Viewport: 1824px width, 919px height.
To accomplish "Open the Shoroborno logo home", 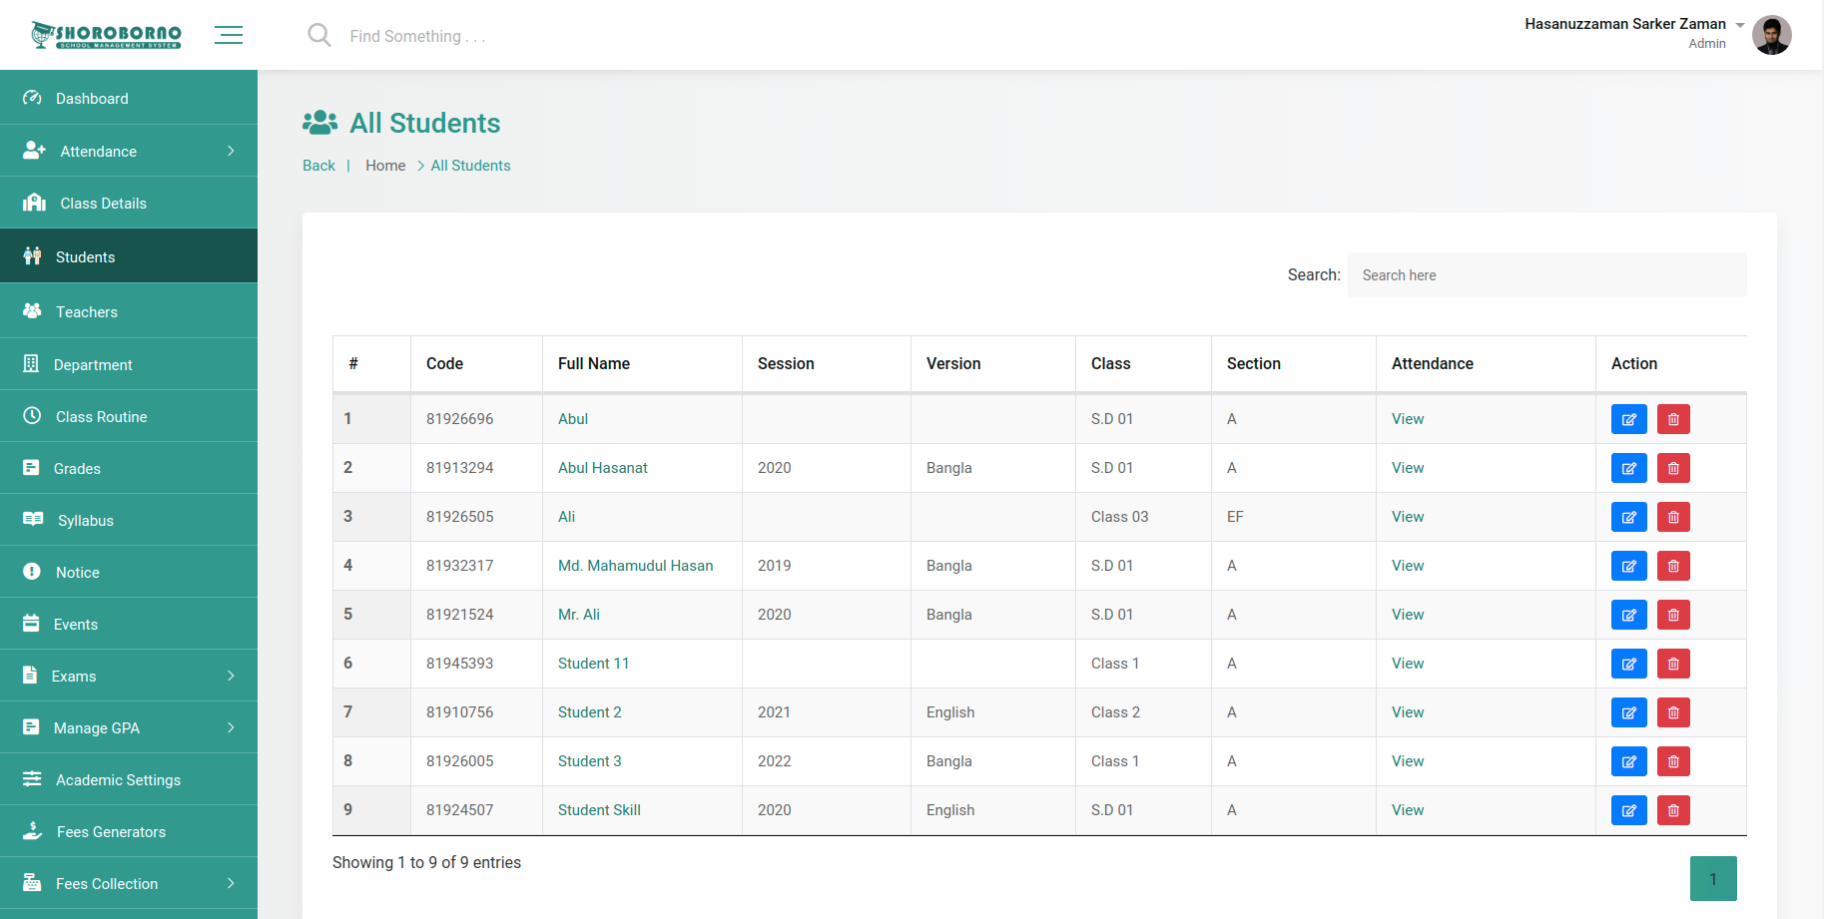I will (x=107, y=35).
